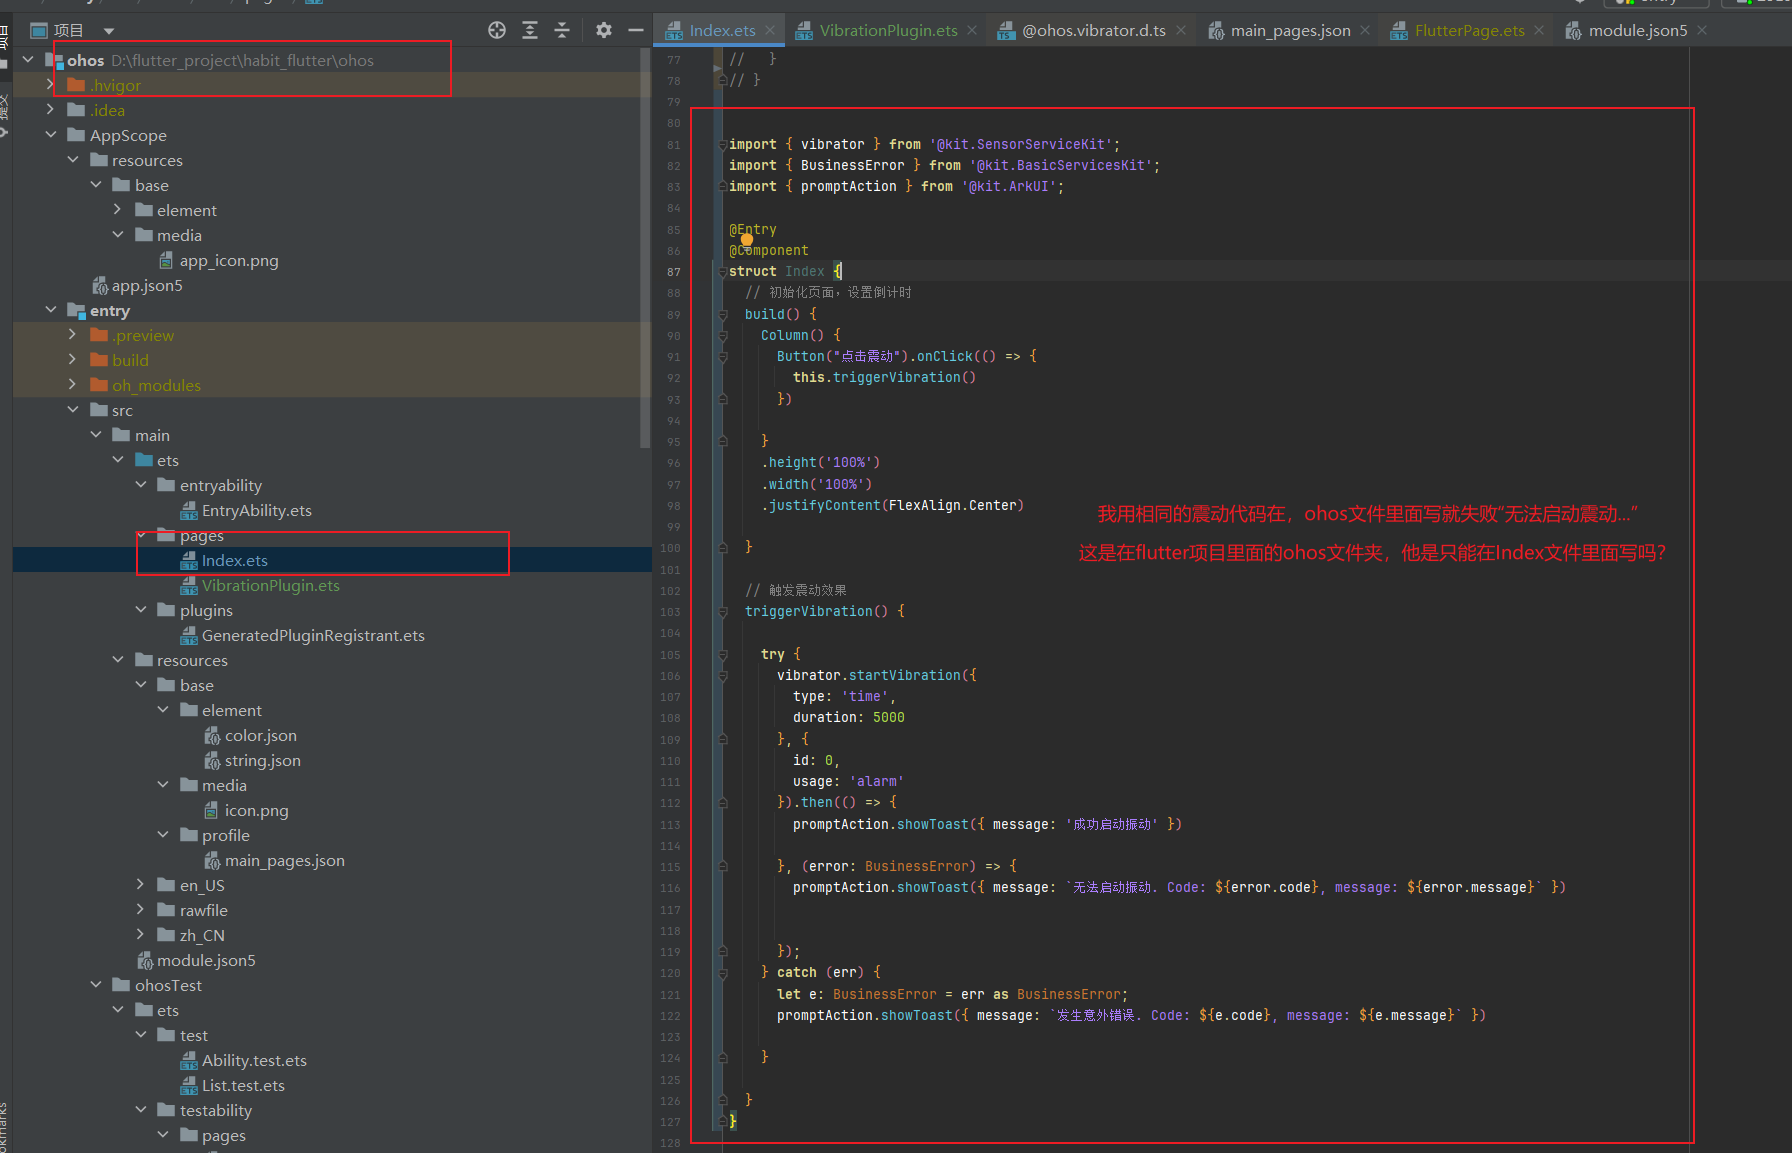Switch to Index.ets editor tab

point(722,30)
